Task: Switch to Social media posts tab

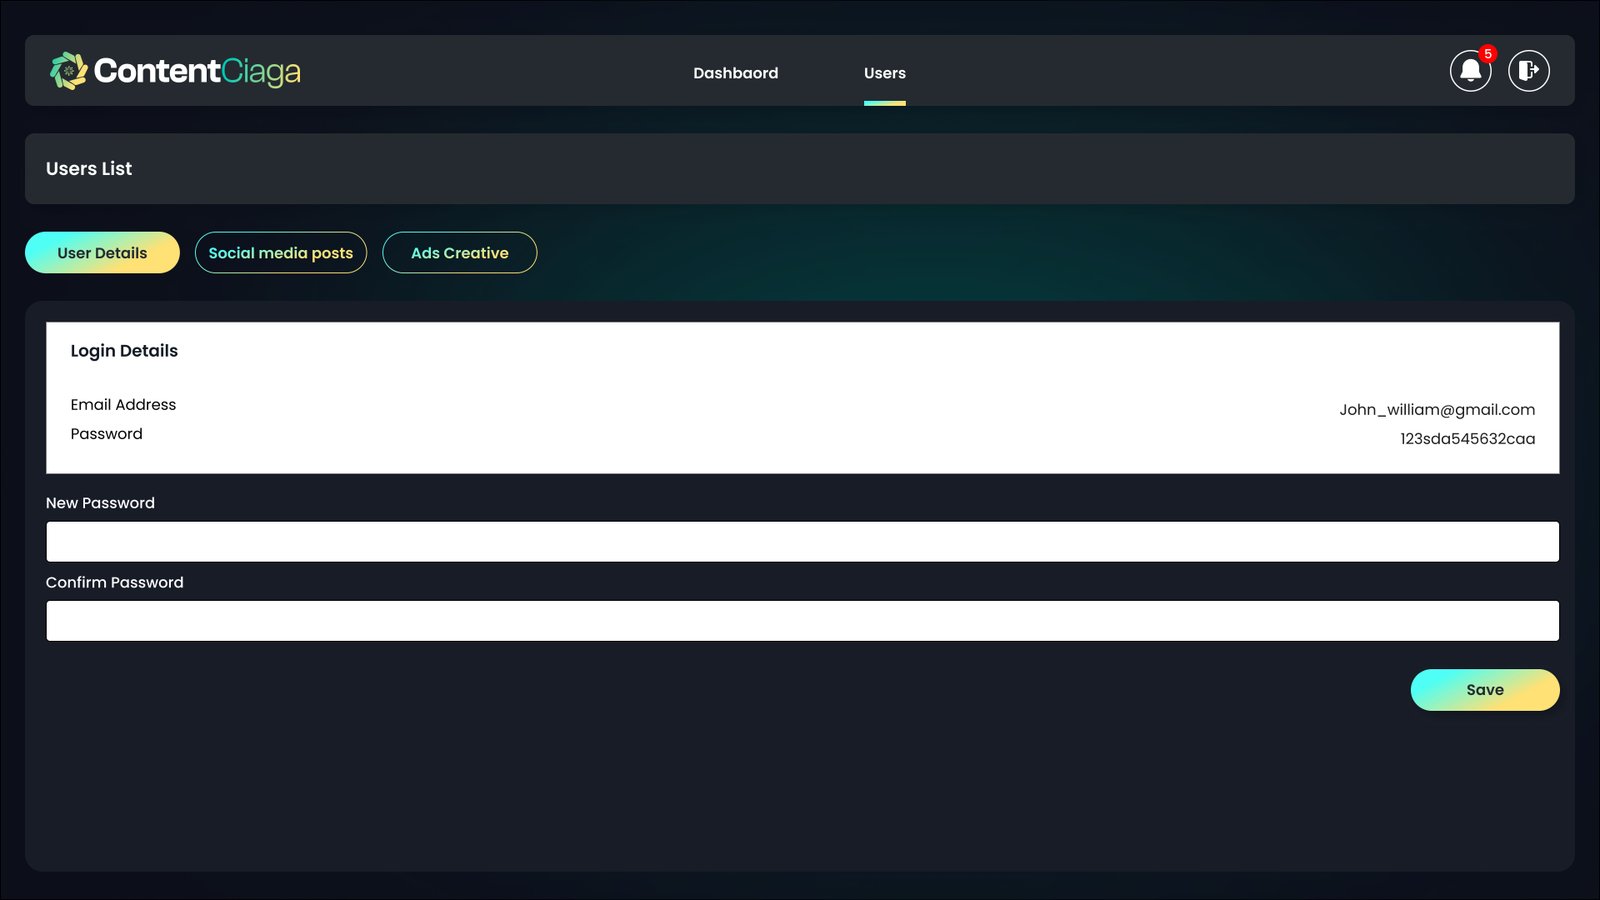Action: pyautogui.click(x=281, y=253)
